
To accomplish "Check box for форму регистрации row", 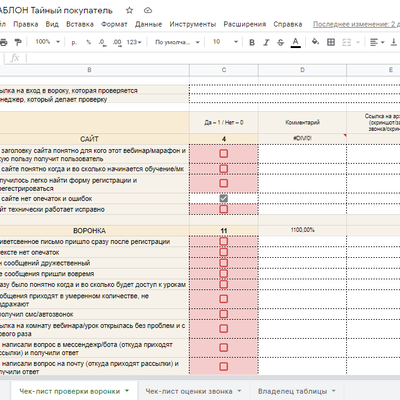I will [224, 183].
